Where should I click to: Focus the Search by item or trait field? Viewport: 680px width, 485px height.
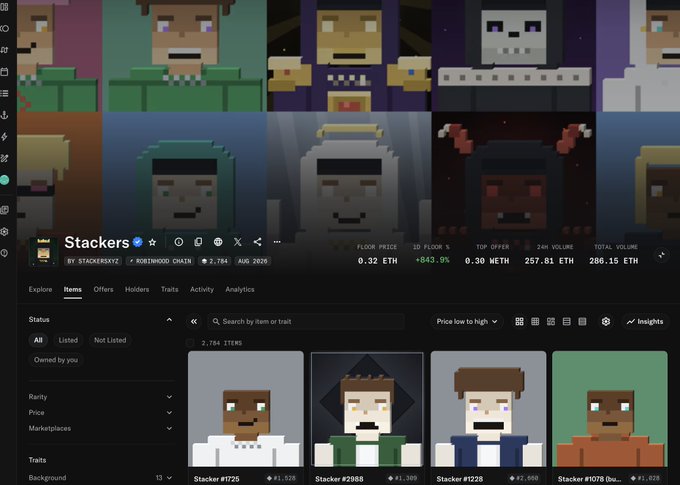coord(306,321)
